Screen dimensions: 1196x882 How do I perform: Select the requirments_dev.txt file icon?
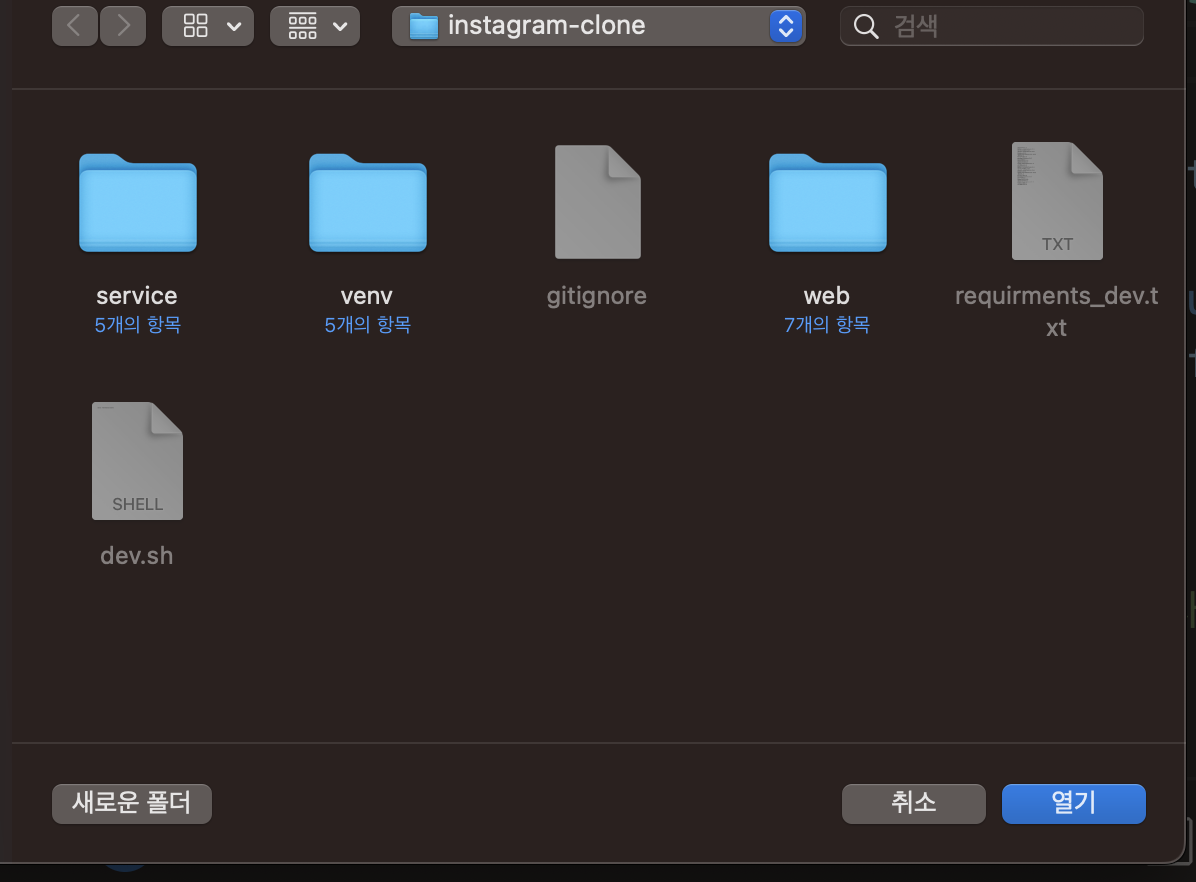1057,201
